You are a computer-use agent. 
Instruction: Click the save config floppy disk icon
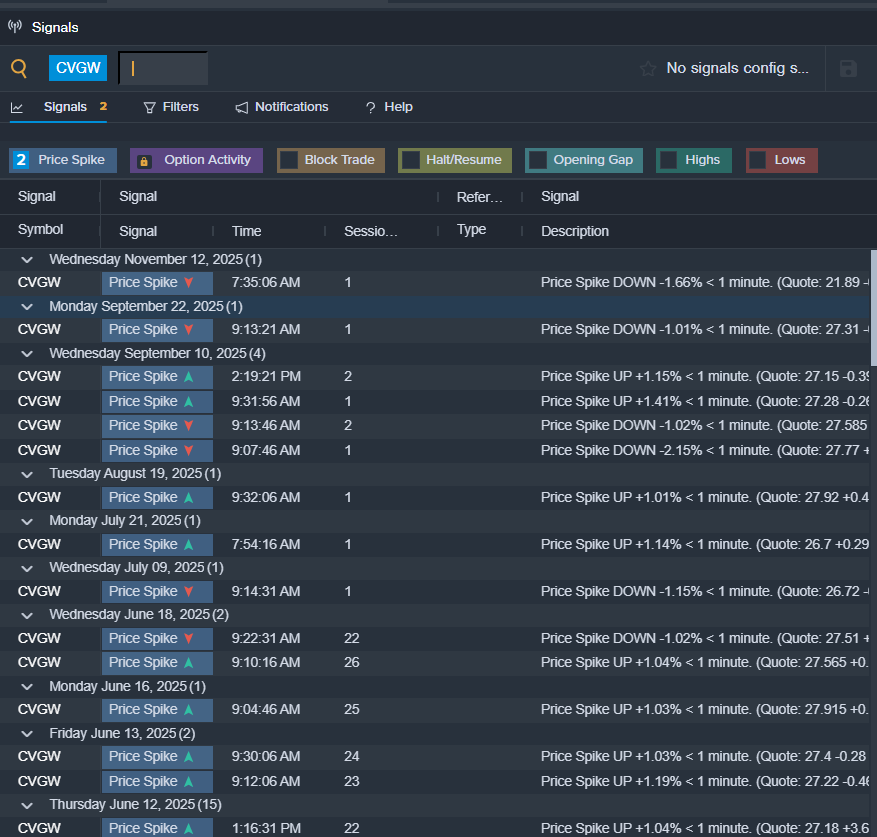[x=848, y=68]
